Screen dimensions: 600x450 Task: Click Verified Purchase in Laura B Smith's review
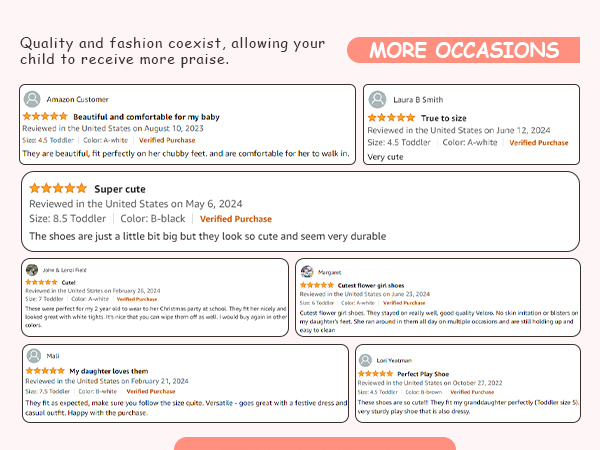(x=539, y=143)
